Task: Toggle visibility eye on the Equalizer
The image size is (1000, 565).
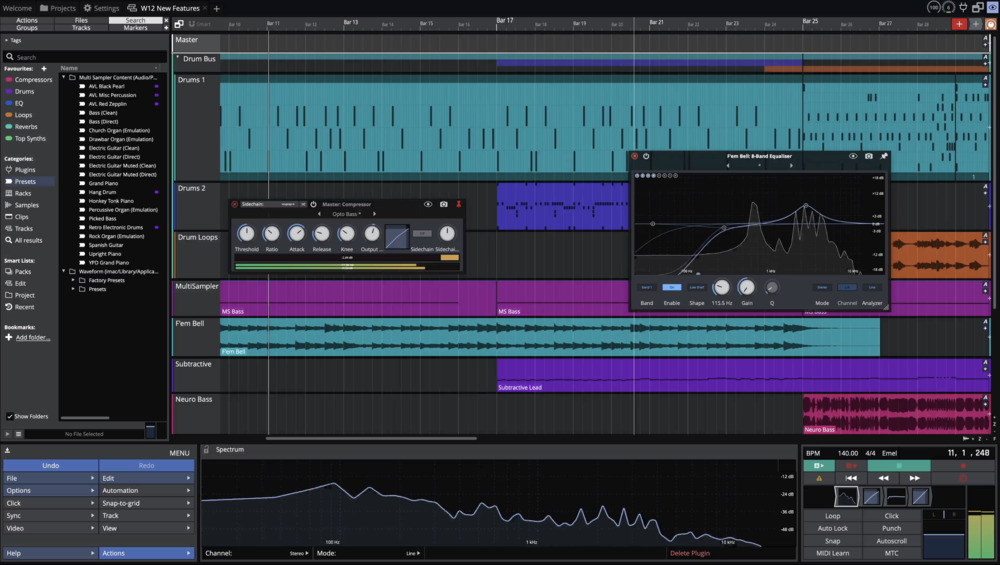Action: click(853, 156)
